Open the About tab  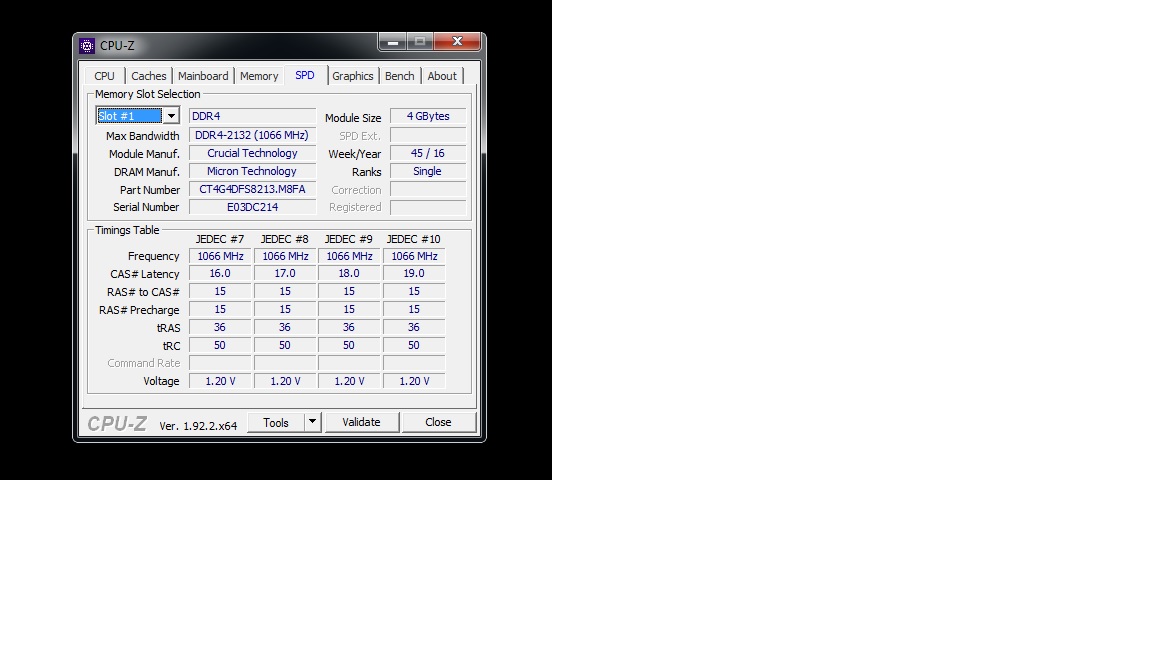tap(442, 76)
